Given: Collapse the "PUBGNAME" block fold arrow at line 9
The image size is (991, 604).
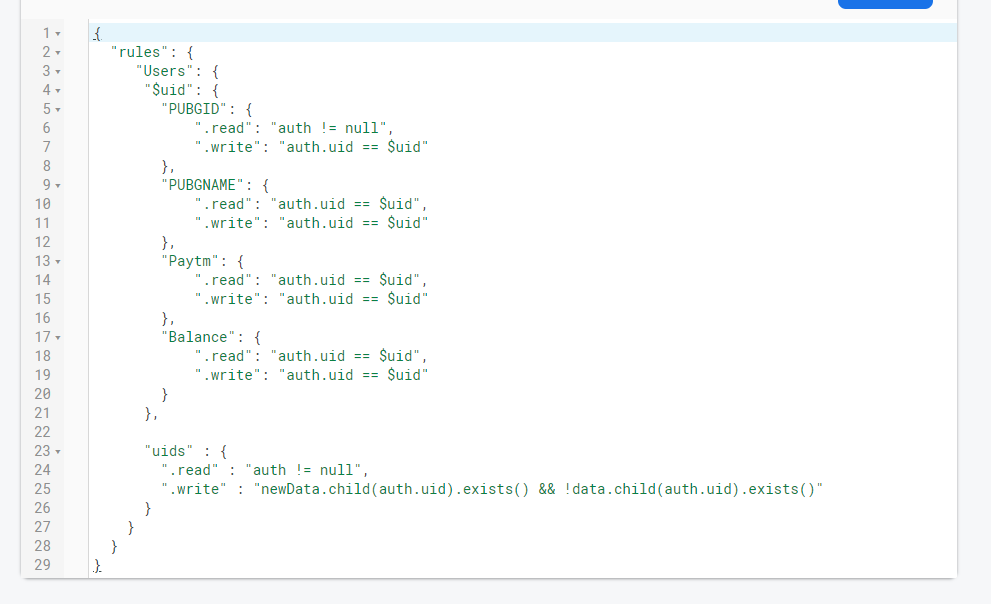Looking at the screenshot, I should 58,186.
